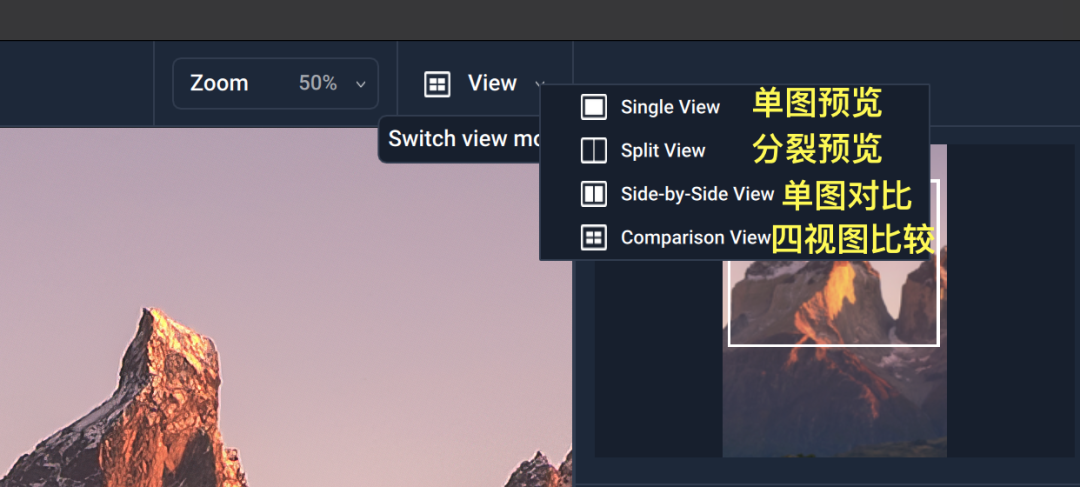
Task: Click the Zoom label in toolbar
Action: [219, 83]
